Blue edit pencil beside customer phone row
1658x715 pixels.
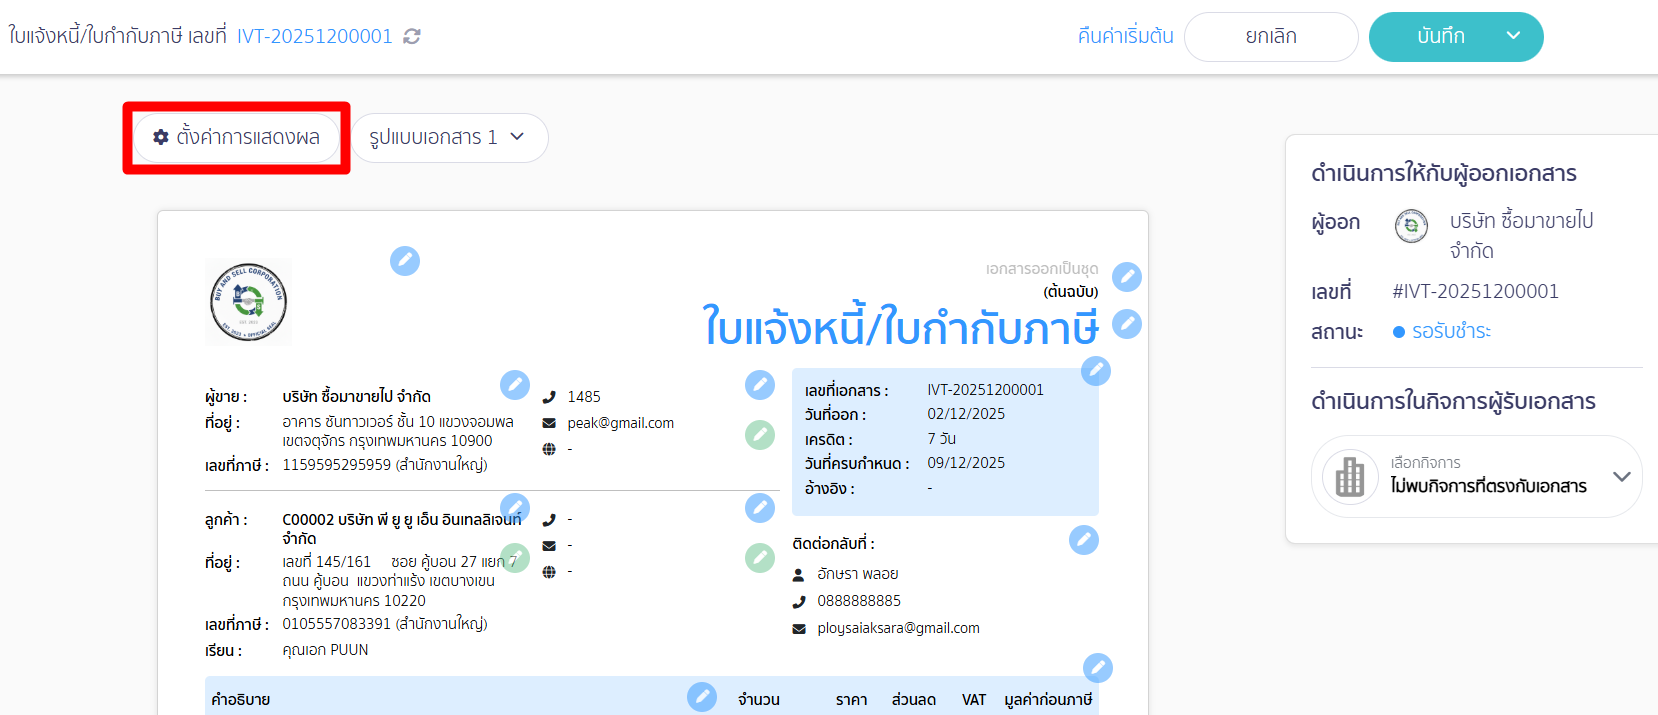click(760, 508)
